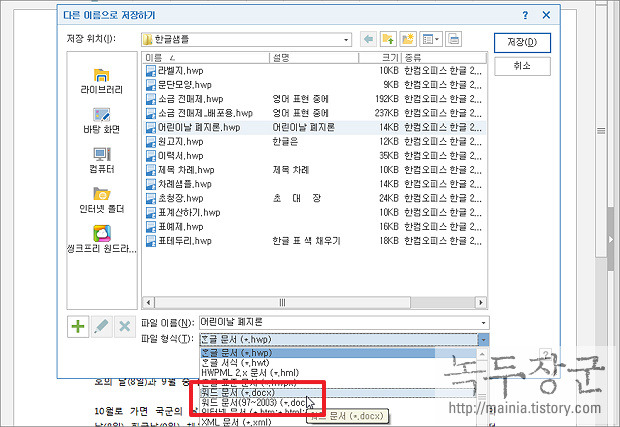Click the 237KB size cell
Image resolution: width=620 pixels, height=427 pixels.
[x=387, y=113]
